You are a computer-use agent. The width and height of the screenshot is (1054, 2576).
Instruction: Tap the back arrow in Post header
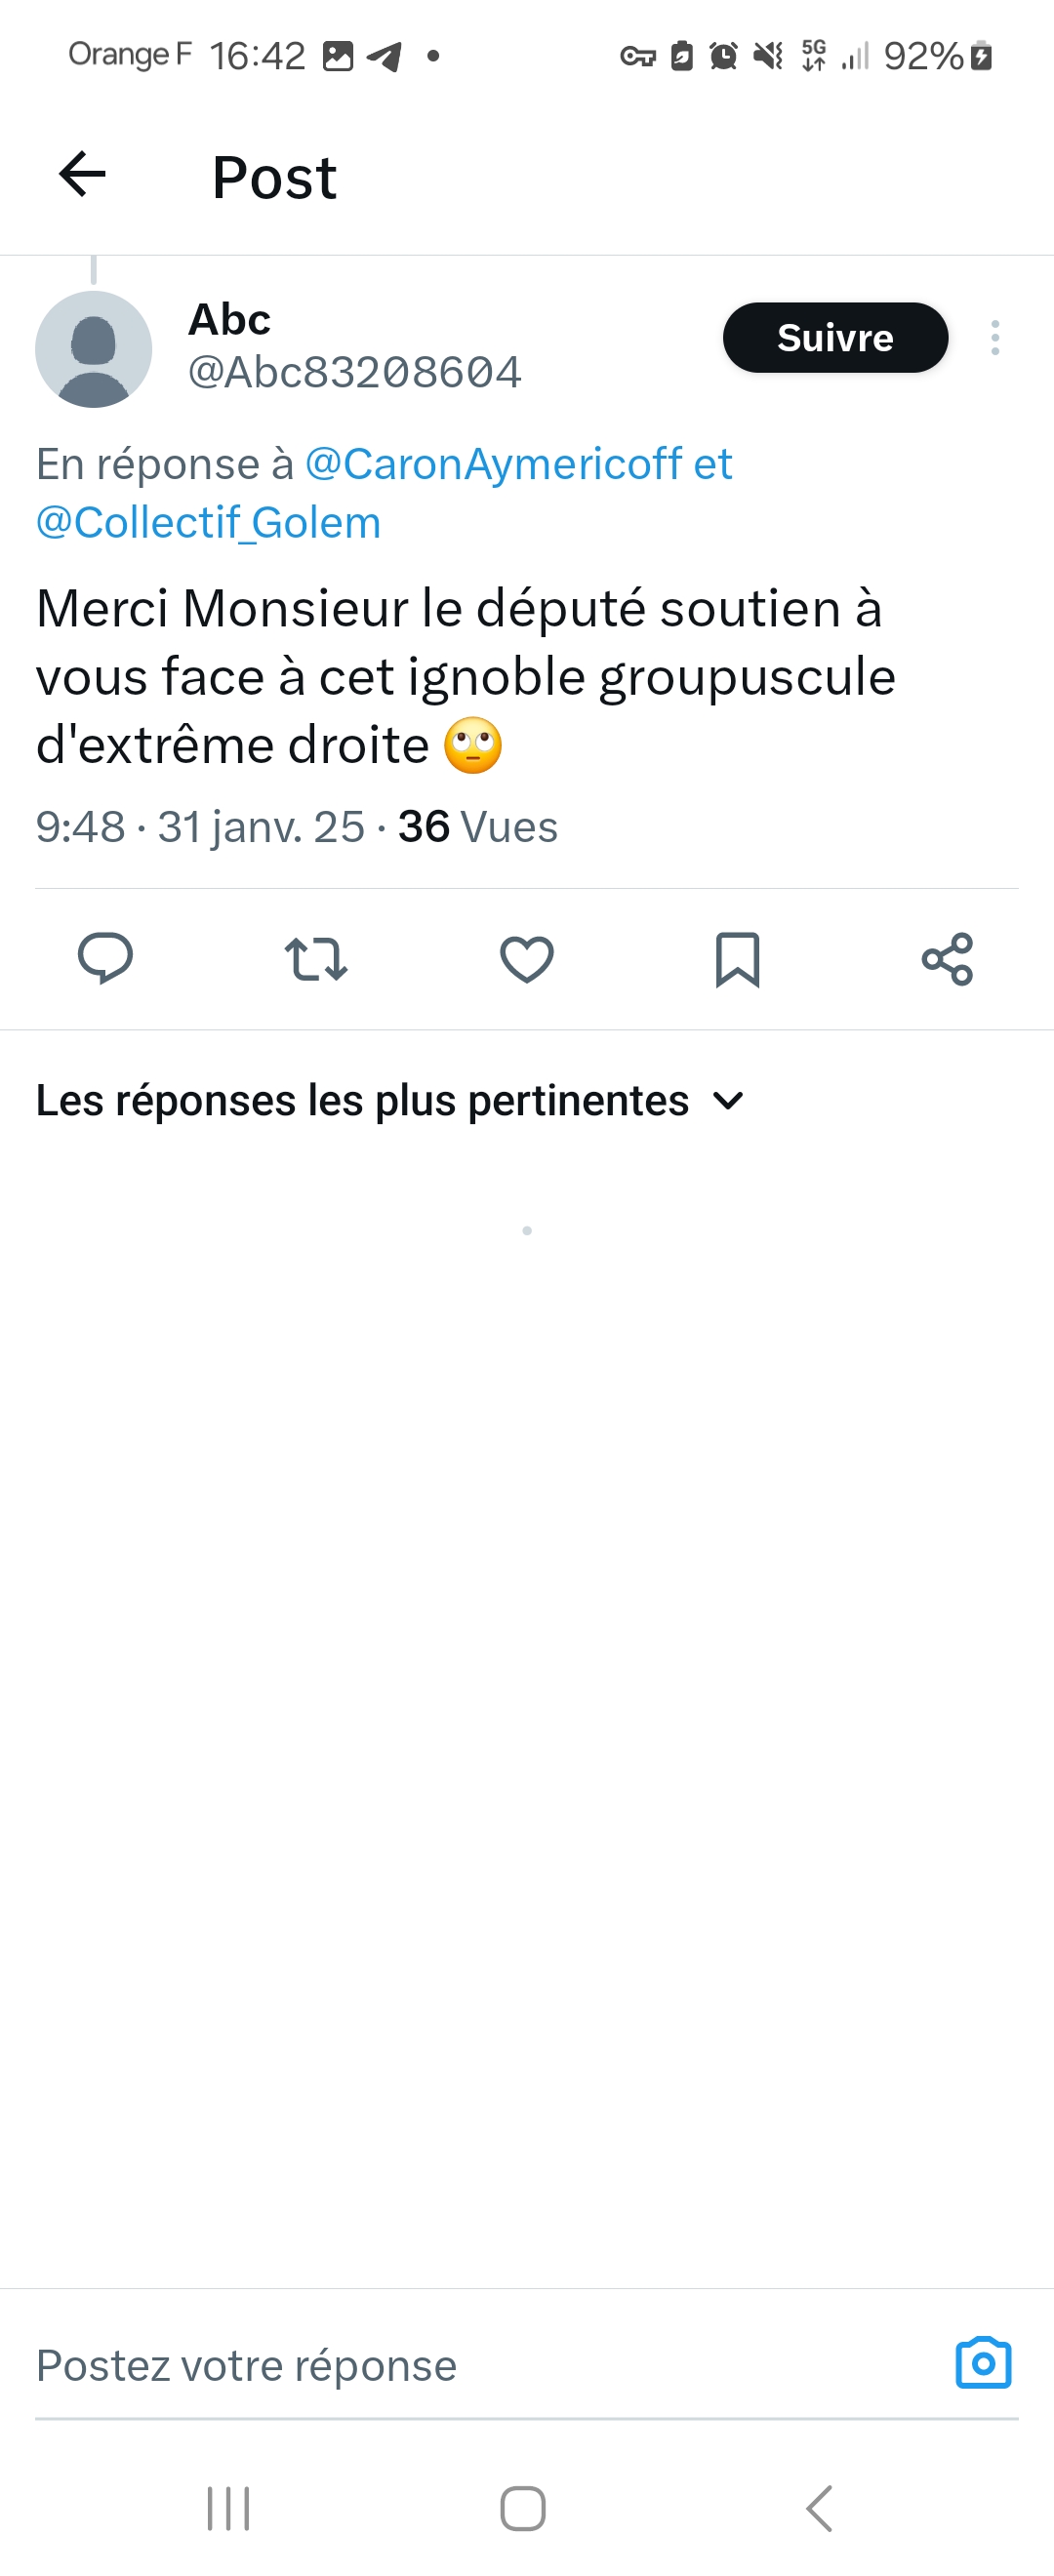click(83, 175)
